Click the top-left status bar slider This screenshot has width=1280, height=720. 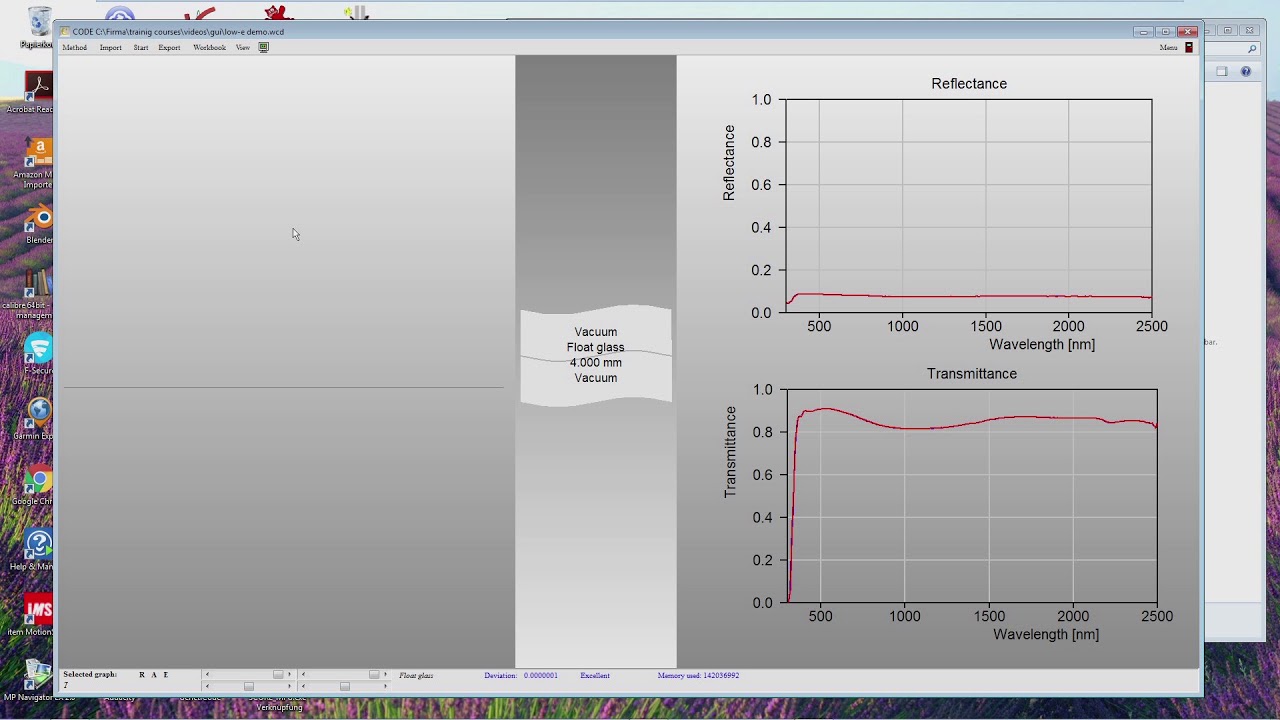point(247,675)
